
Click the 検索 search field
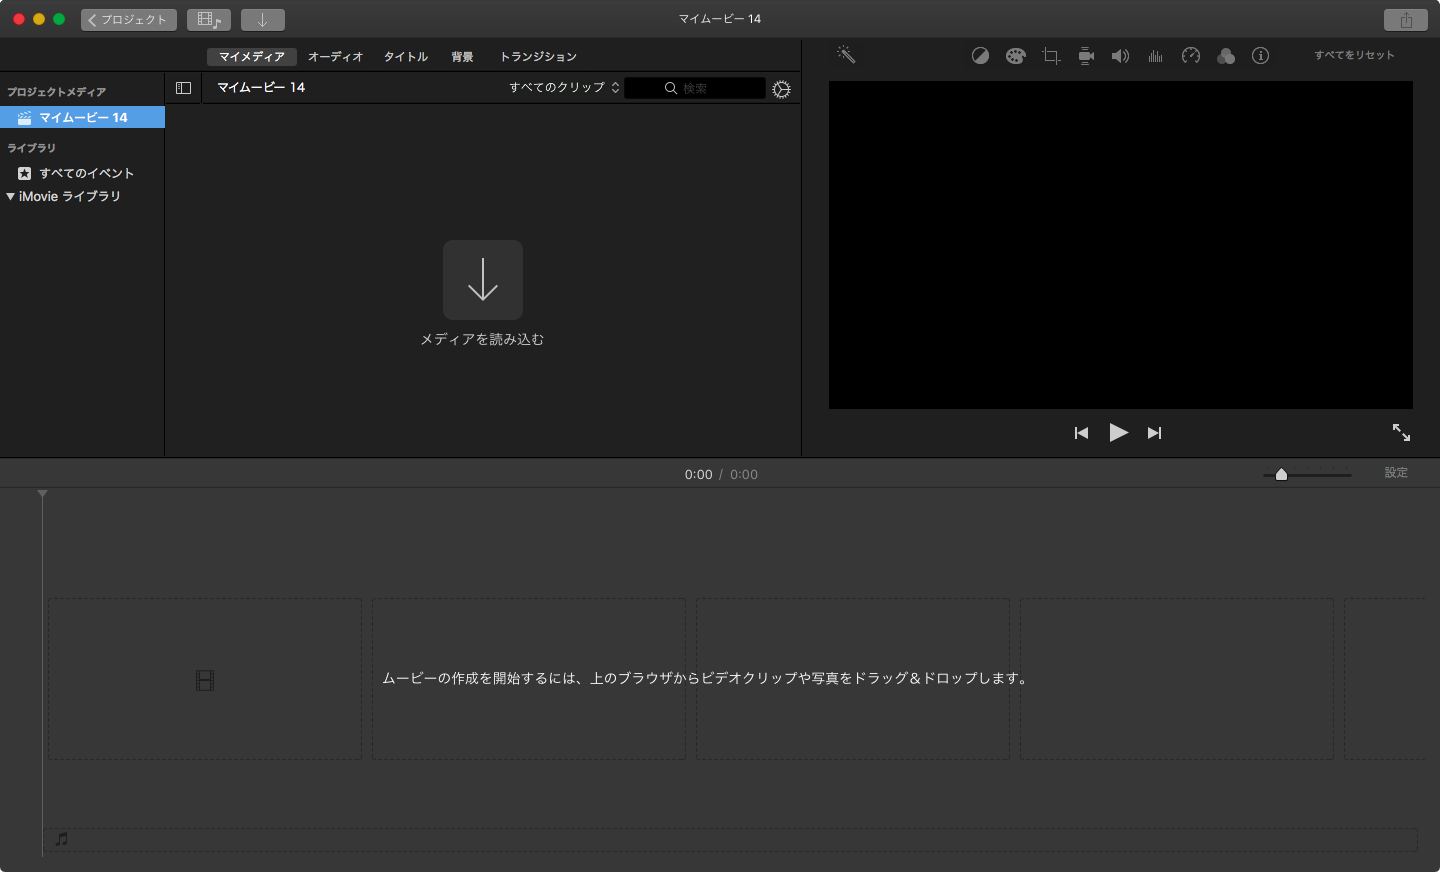[695, 88]
